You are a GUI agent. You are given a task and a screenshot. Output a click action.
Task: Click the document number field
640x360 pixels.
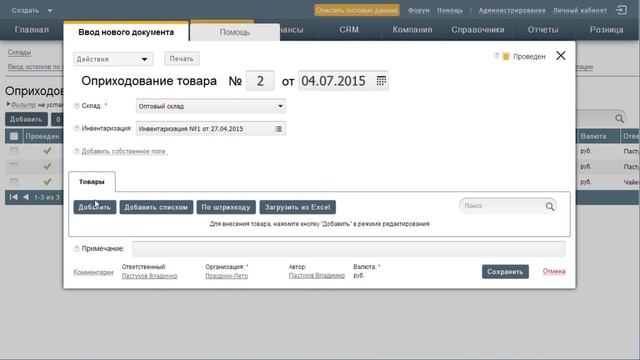click(260, 81)
